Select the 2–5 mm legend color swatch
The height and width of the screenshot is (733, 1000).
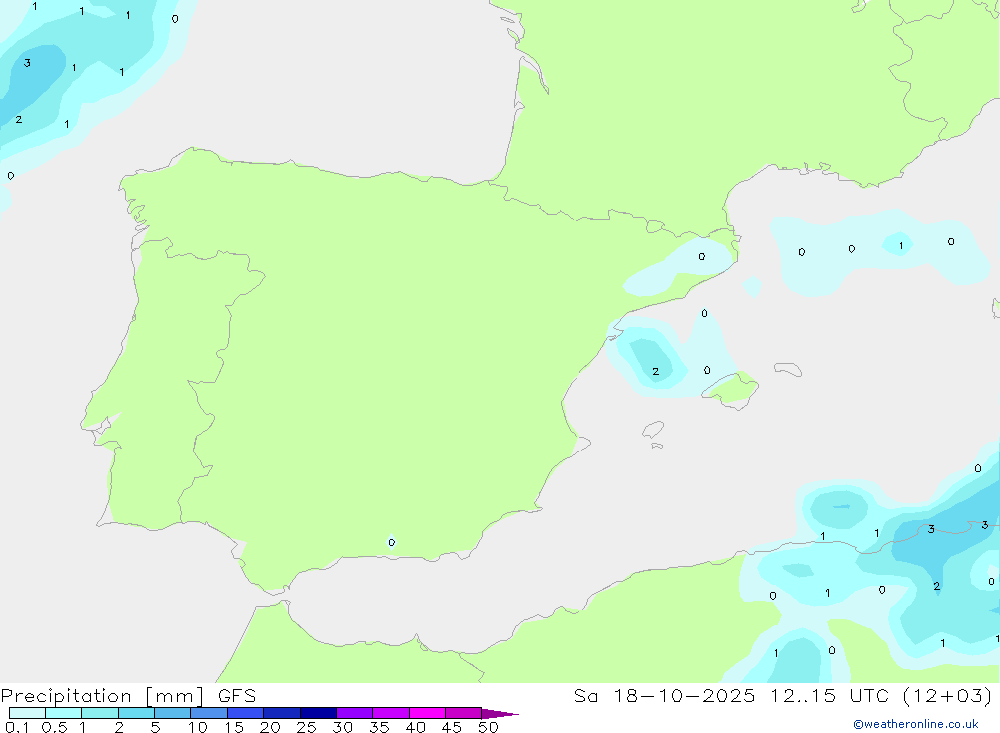click(136, 713)
